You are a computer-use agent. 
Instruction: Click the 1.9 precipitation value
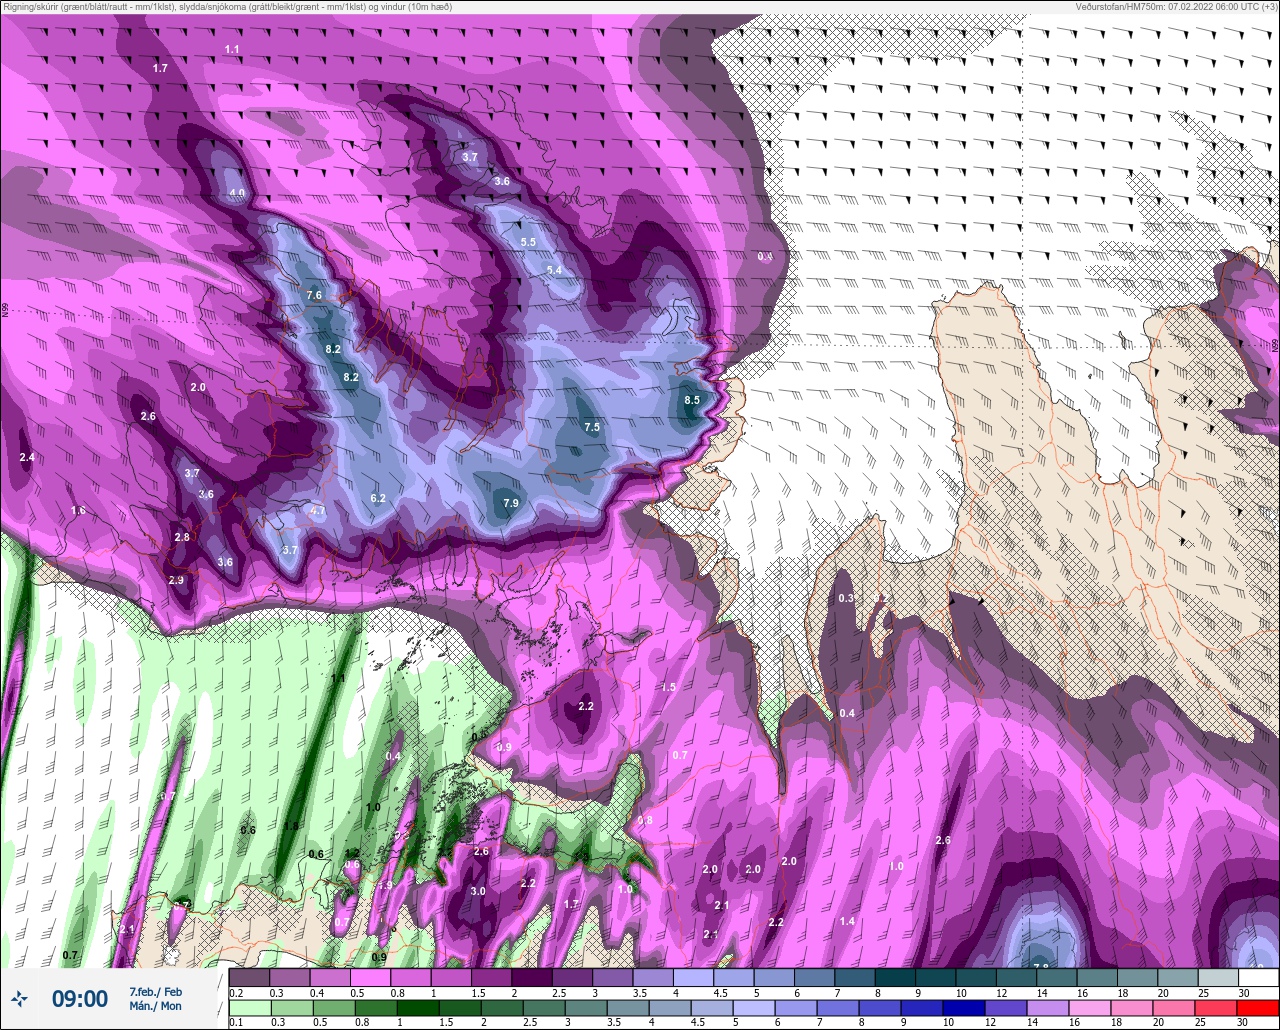point(386,885)
